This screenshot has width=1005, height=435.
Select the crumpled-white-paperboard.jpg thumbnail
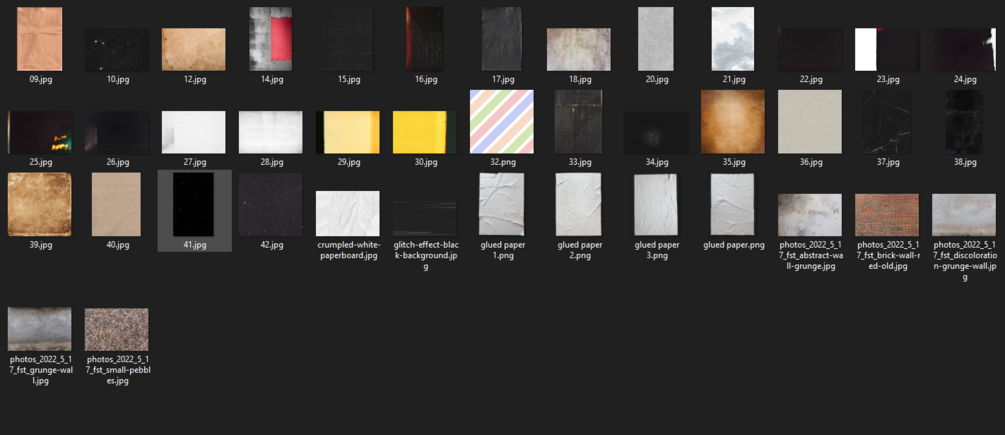347,214
